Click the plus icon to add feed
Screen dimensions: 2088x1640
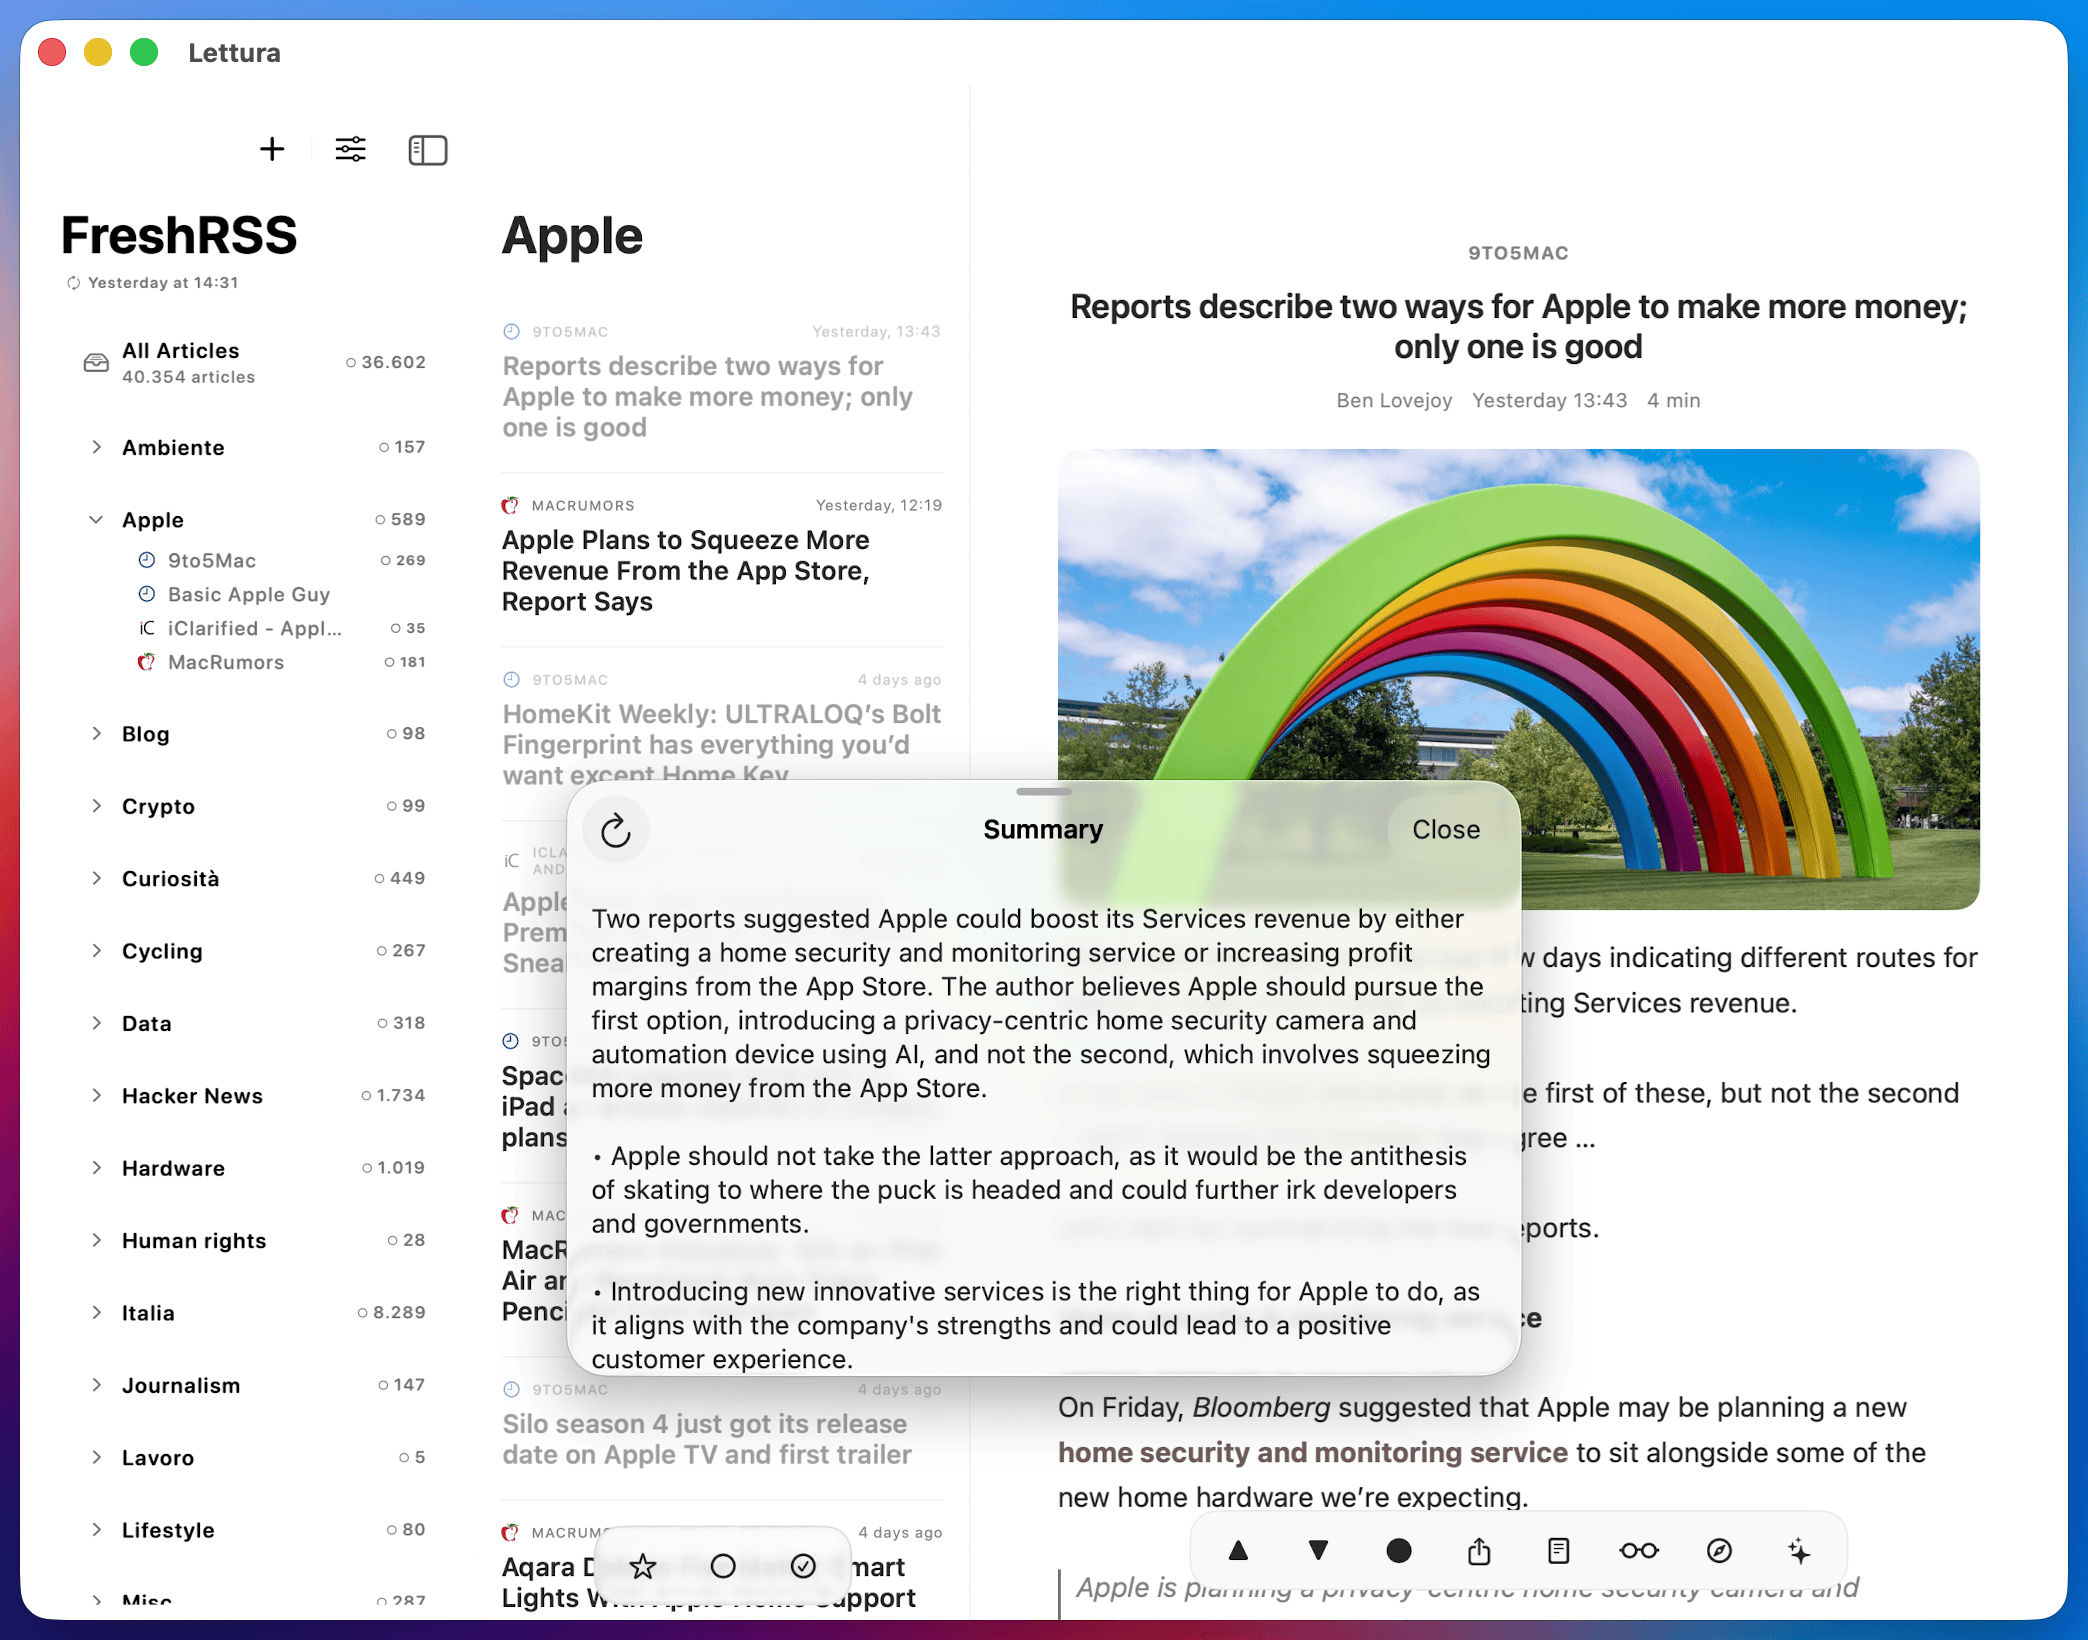click(272, 150)
